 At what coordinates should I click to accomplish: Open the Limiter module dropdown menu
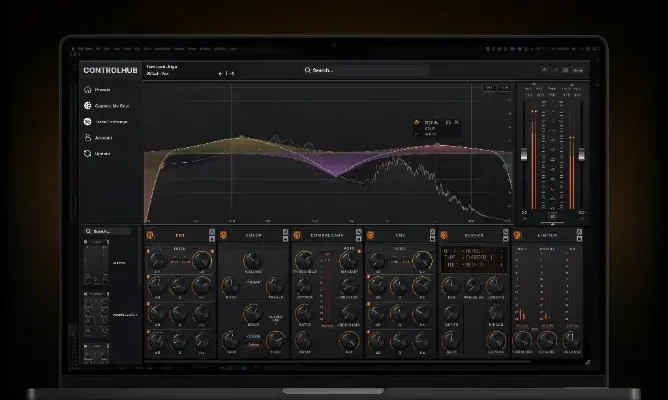pyautogui.click(x=578, y=238)
